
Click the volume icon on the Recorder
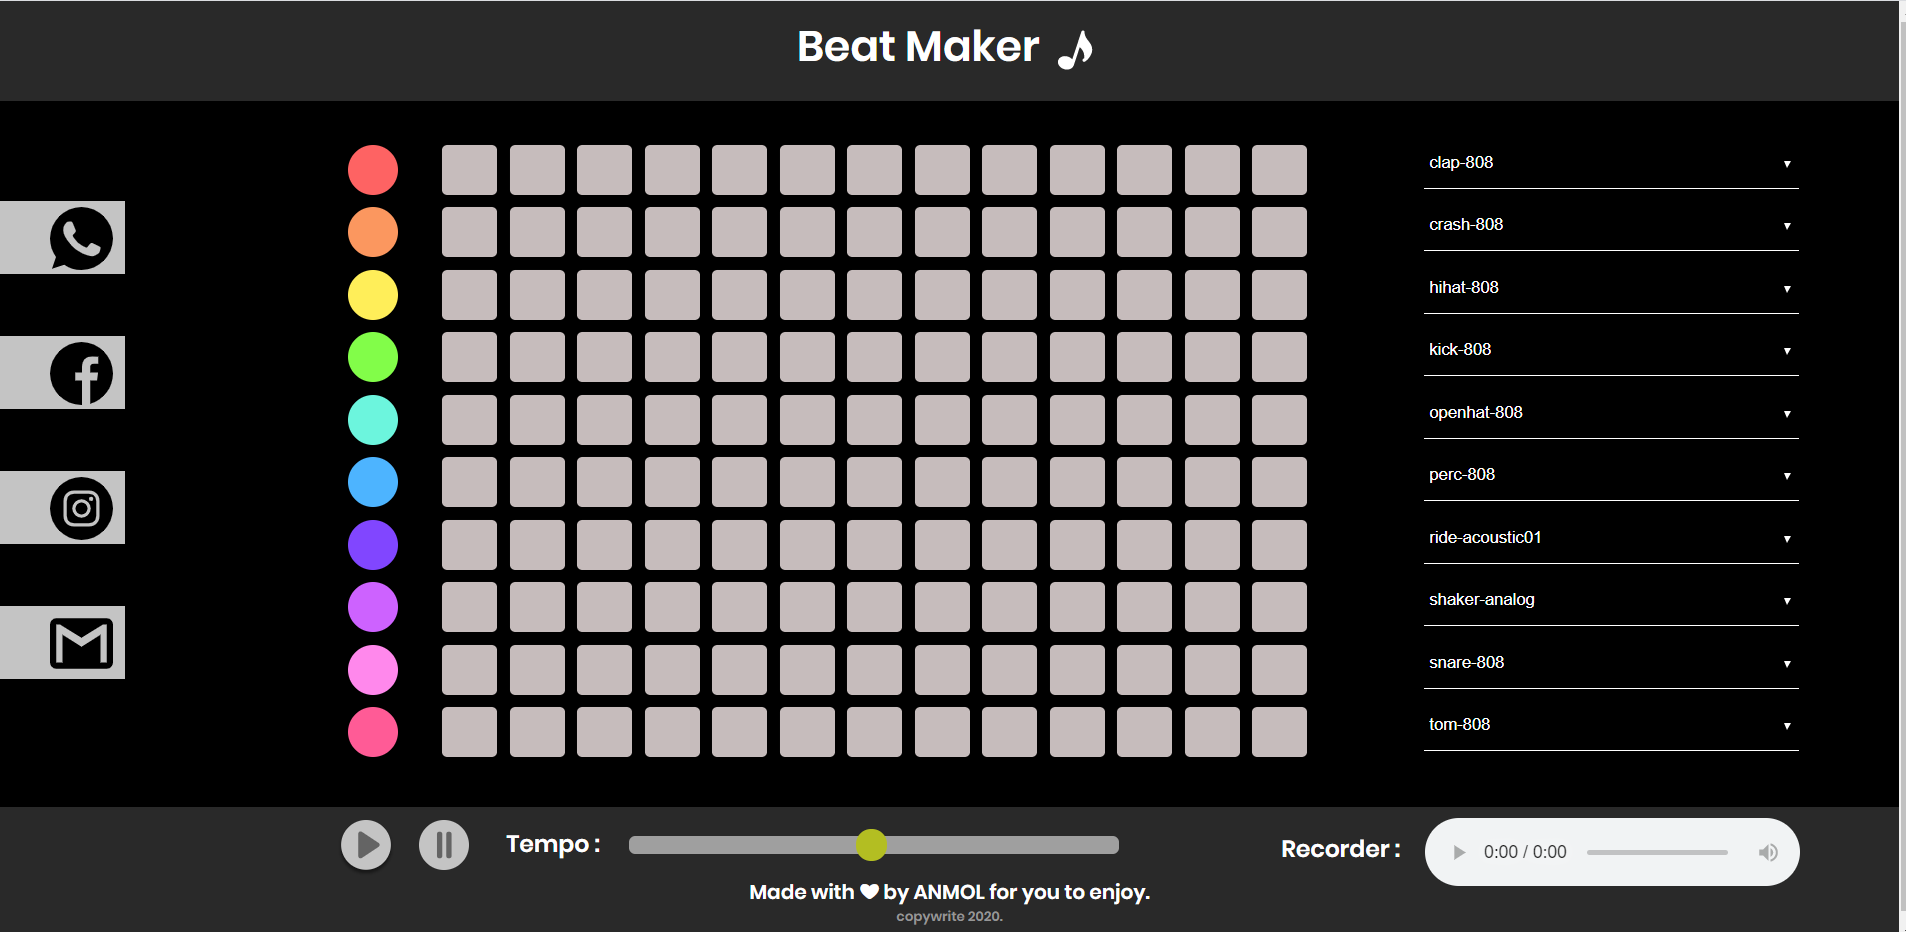[x=1766, y=851]
